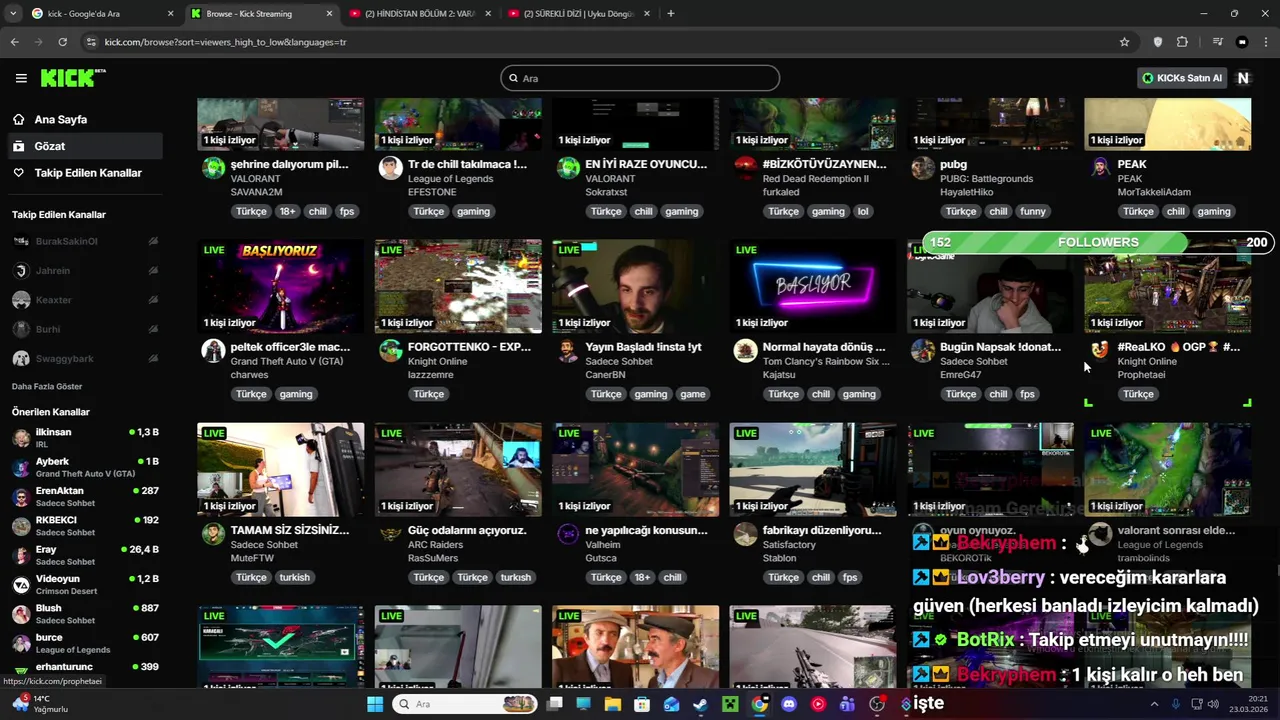
Task: Open Eray channel in Önerilen Kanallar
Action: pos(85,555)
